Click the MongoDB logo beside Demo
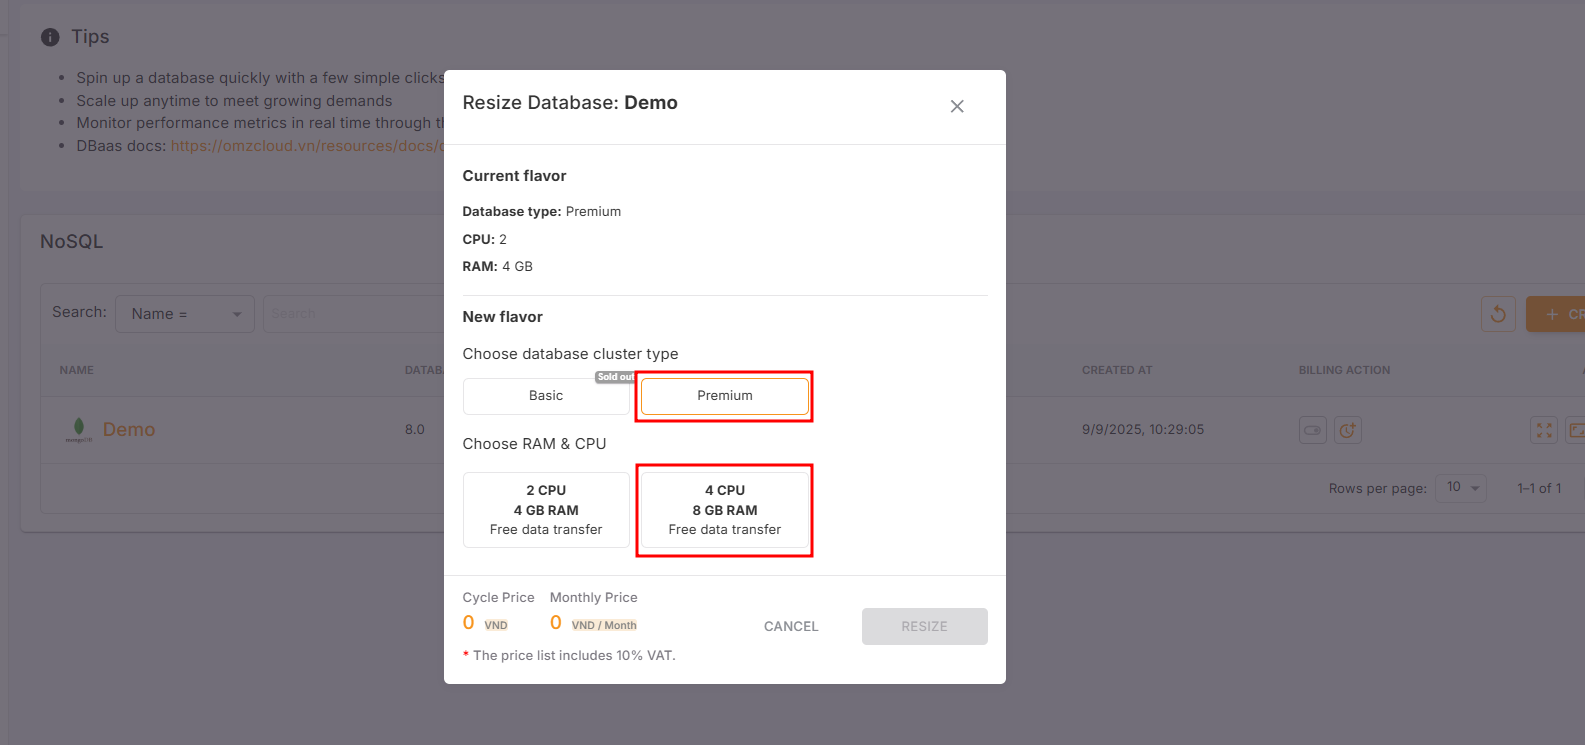 (79, 430)
